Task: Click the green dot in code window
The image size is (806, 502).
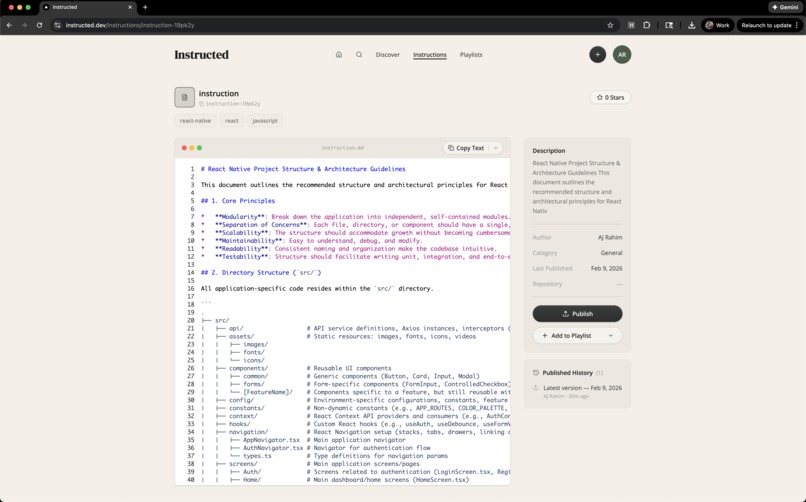Action: (x=199, y=148)
